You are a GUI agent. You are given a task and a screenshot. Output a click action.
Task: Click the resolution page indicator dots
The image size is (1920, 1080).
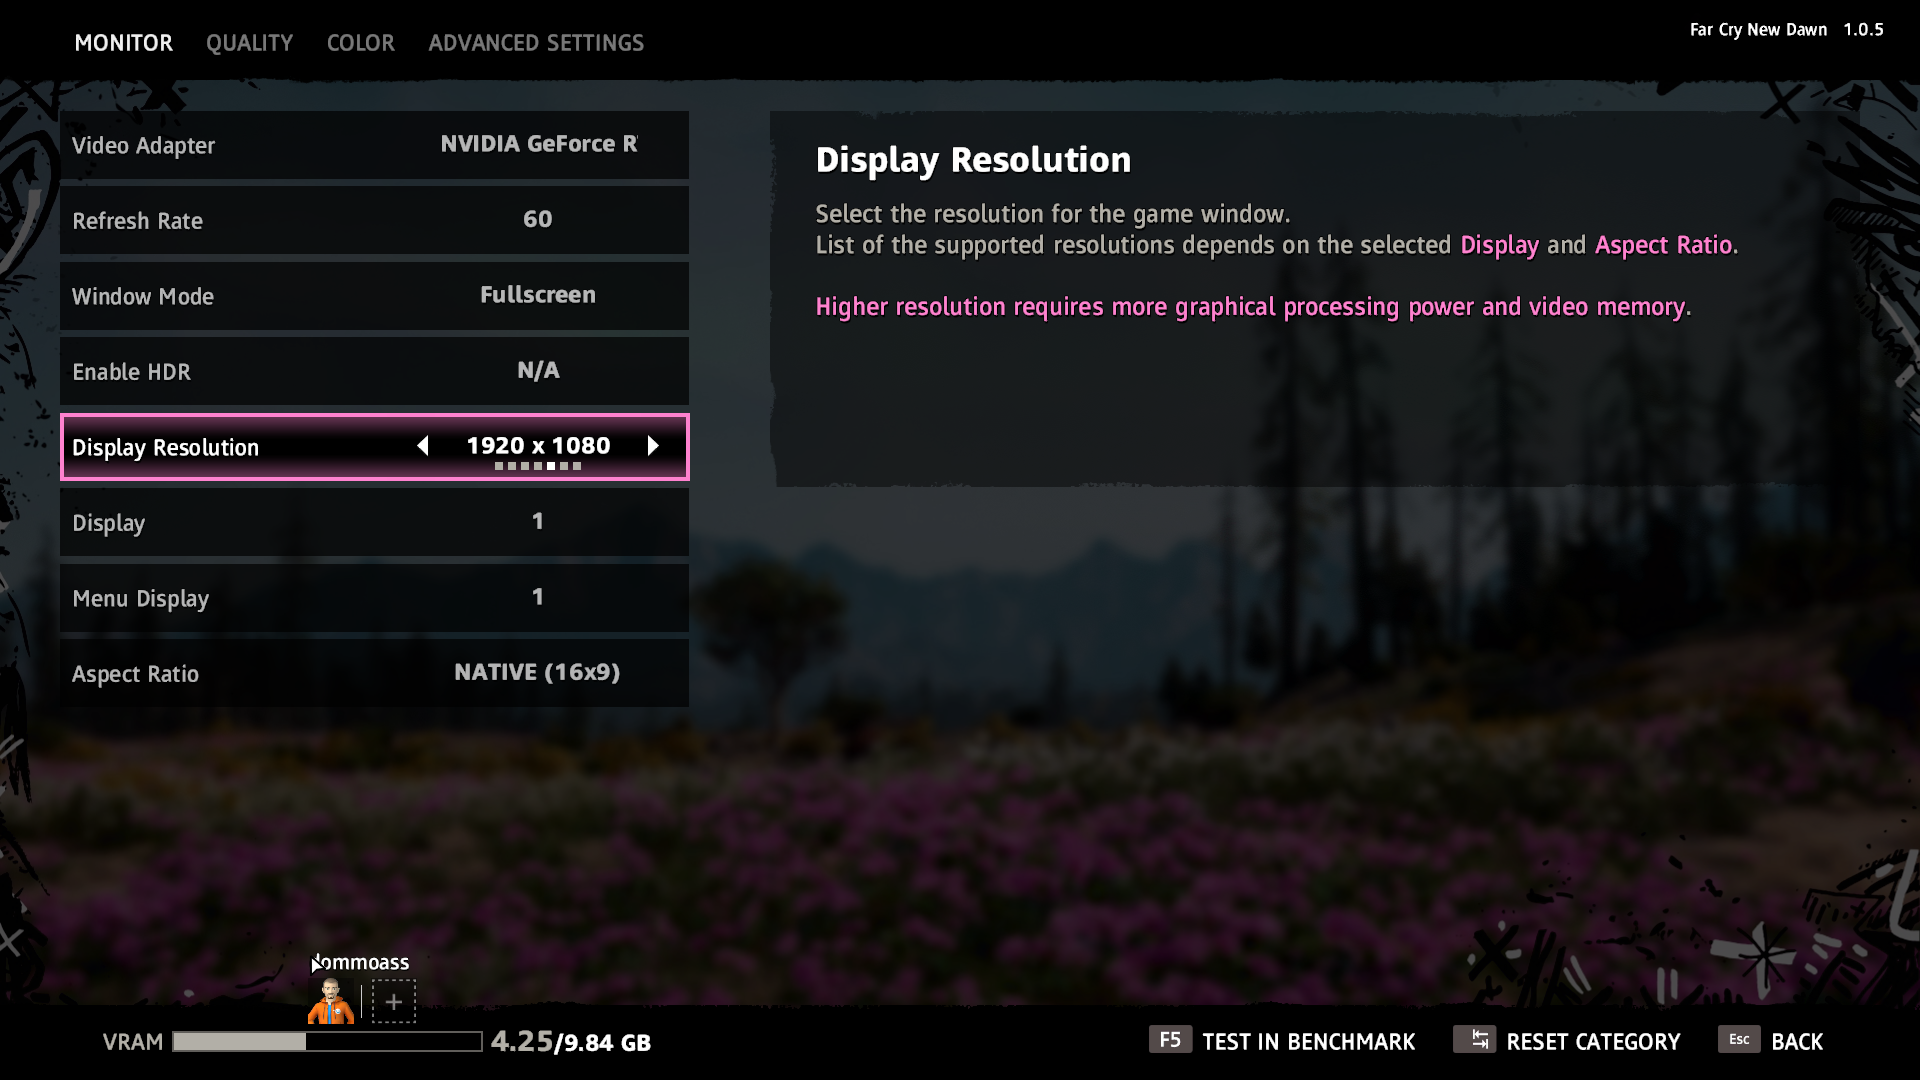pyautogui.click(x=537, y=466)
